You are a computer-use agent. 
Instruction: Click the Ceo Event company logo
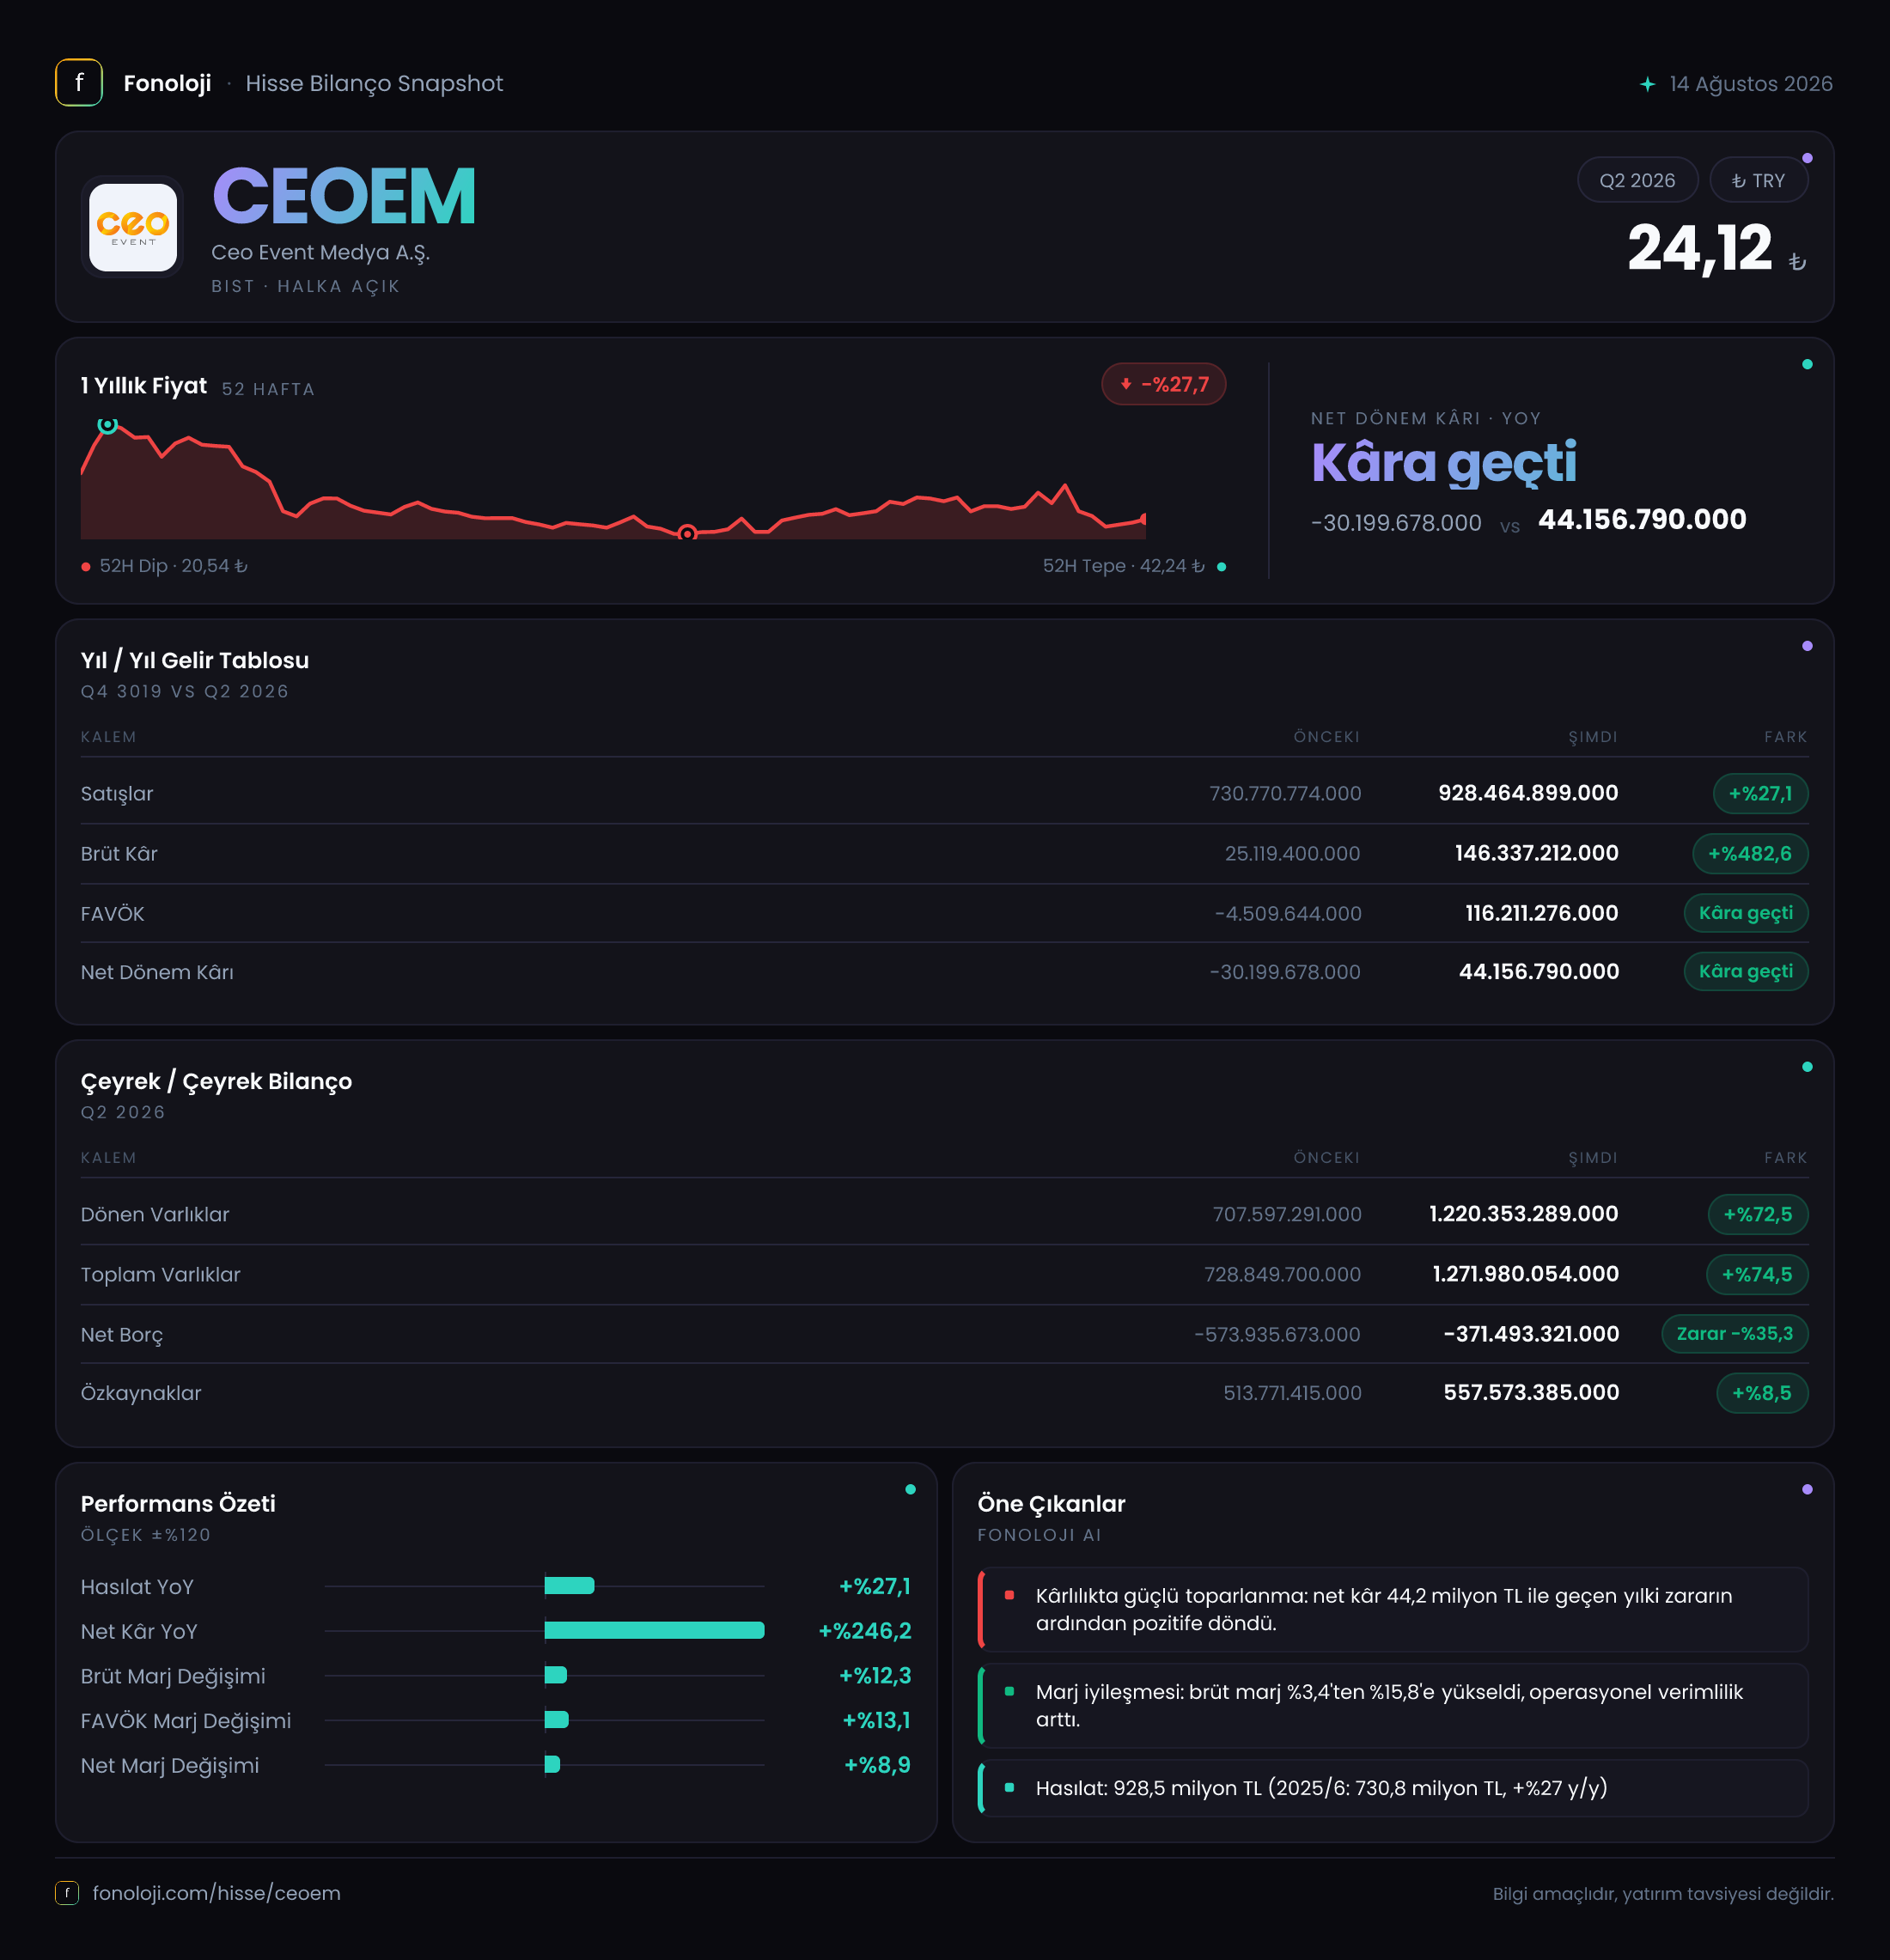click(133, 227)
